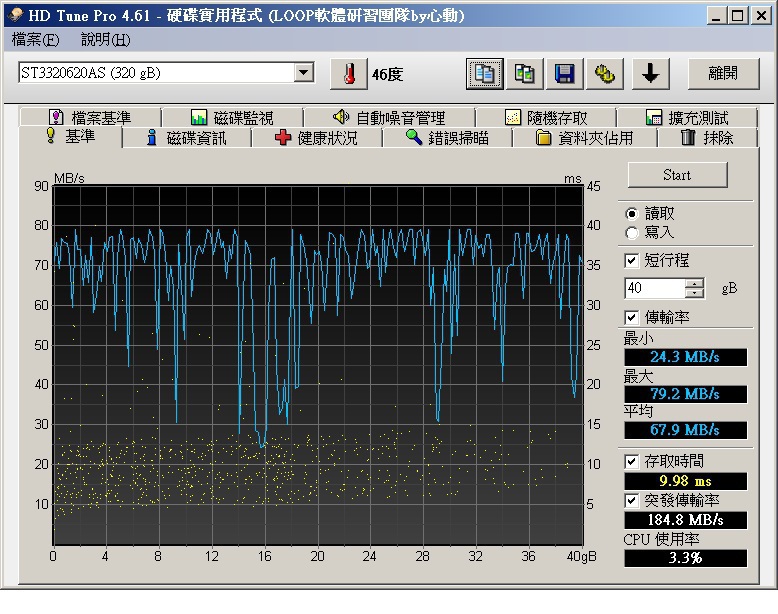The image size is (778, 614).
Task: Disable the 突發傳輸率 checkbox
Action: [632, 500]
